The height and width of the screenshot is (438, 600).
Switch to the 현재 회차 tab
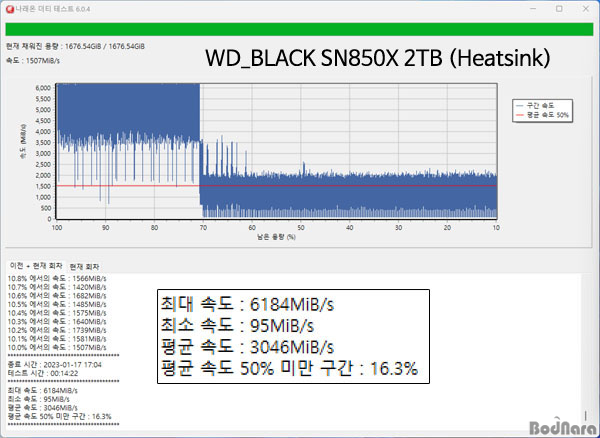pyautogui.click(x=85, y=267)
